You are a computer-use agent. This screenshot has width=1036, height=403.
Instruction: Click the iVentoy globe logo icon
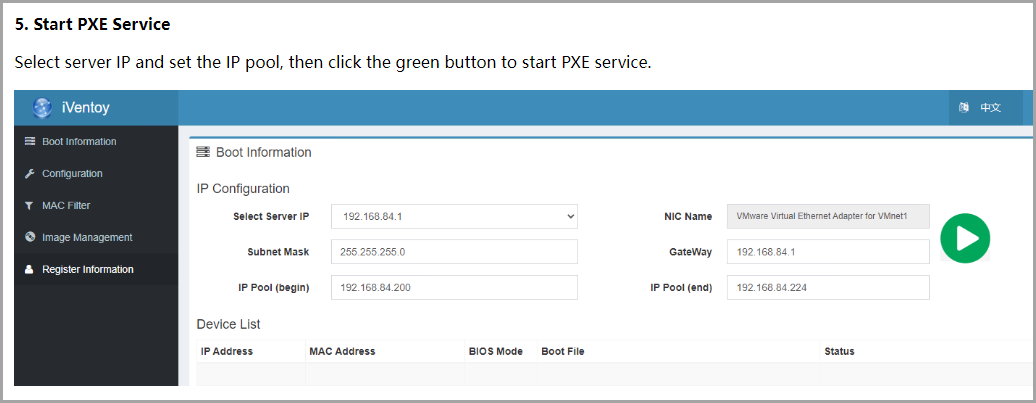point(42,108)
